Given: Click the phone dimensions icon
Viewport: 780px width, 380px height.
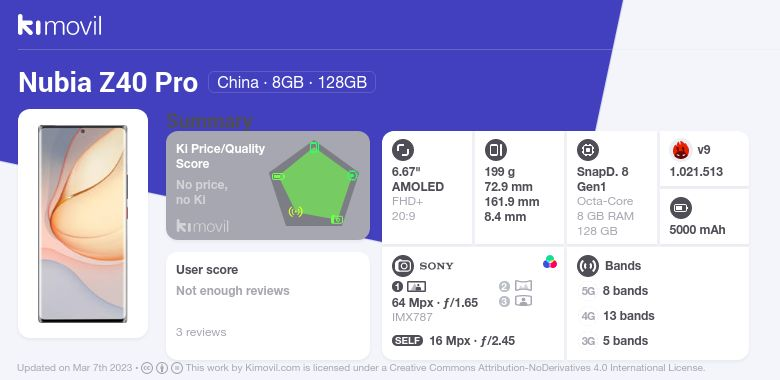Looking at the screenshot, I should coord(495,150).
